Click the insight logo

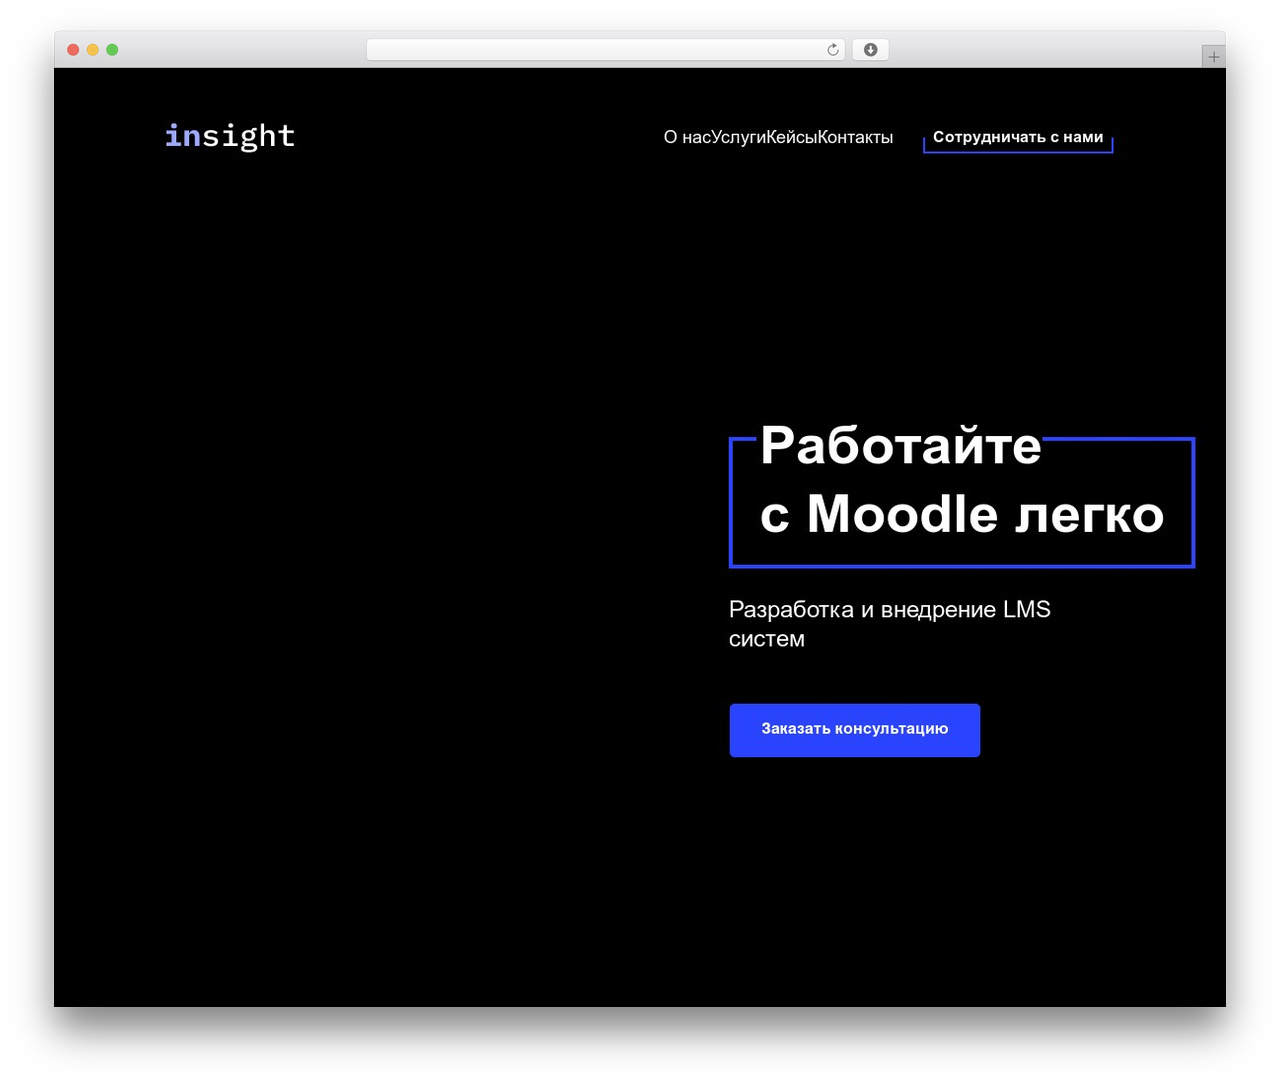coord(230,135)
